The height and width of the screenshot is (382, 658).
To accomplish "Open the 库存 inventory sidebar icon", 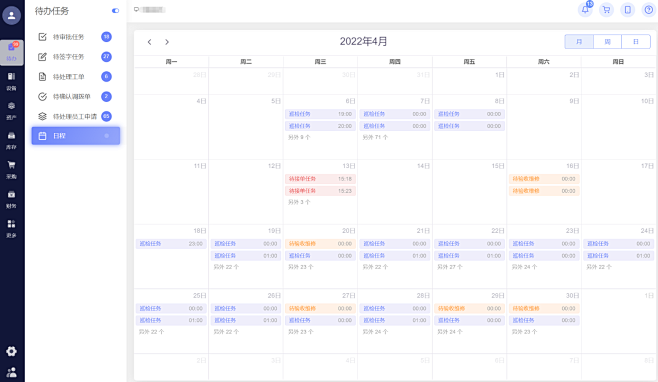I will [x=11, y=141].
